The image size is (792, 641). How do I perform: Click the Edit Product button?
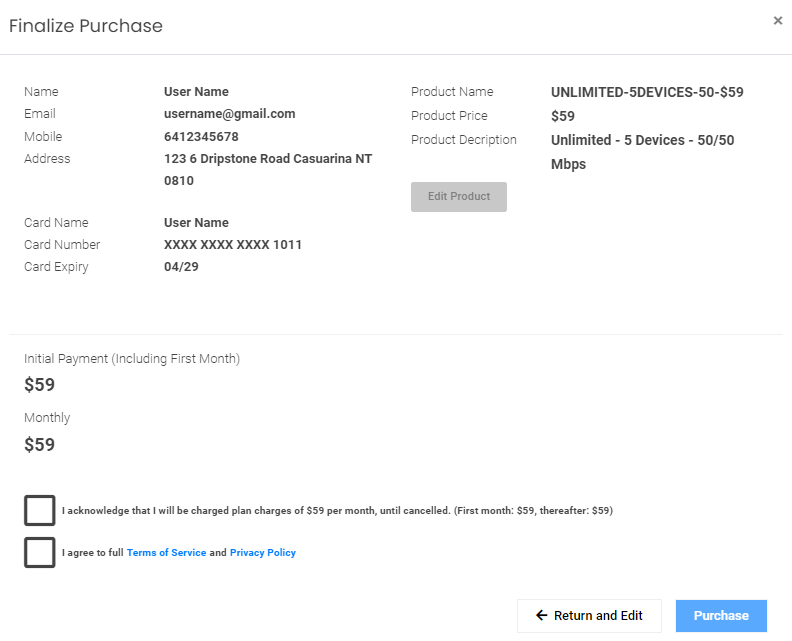(459, 196)
